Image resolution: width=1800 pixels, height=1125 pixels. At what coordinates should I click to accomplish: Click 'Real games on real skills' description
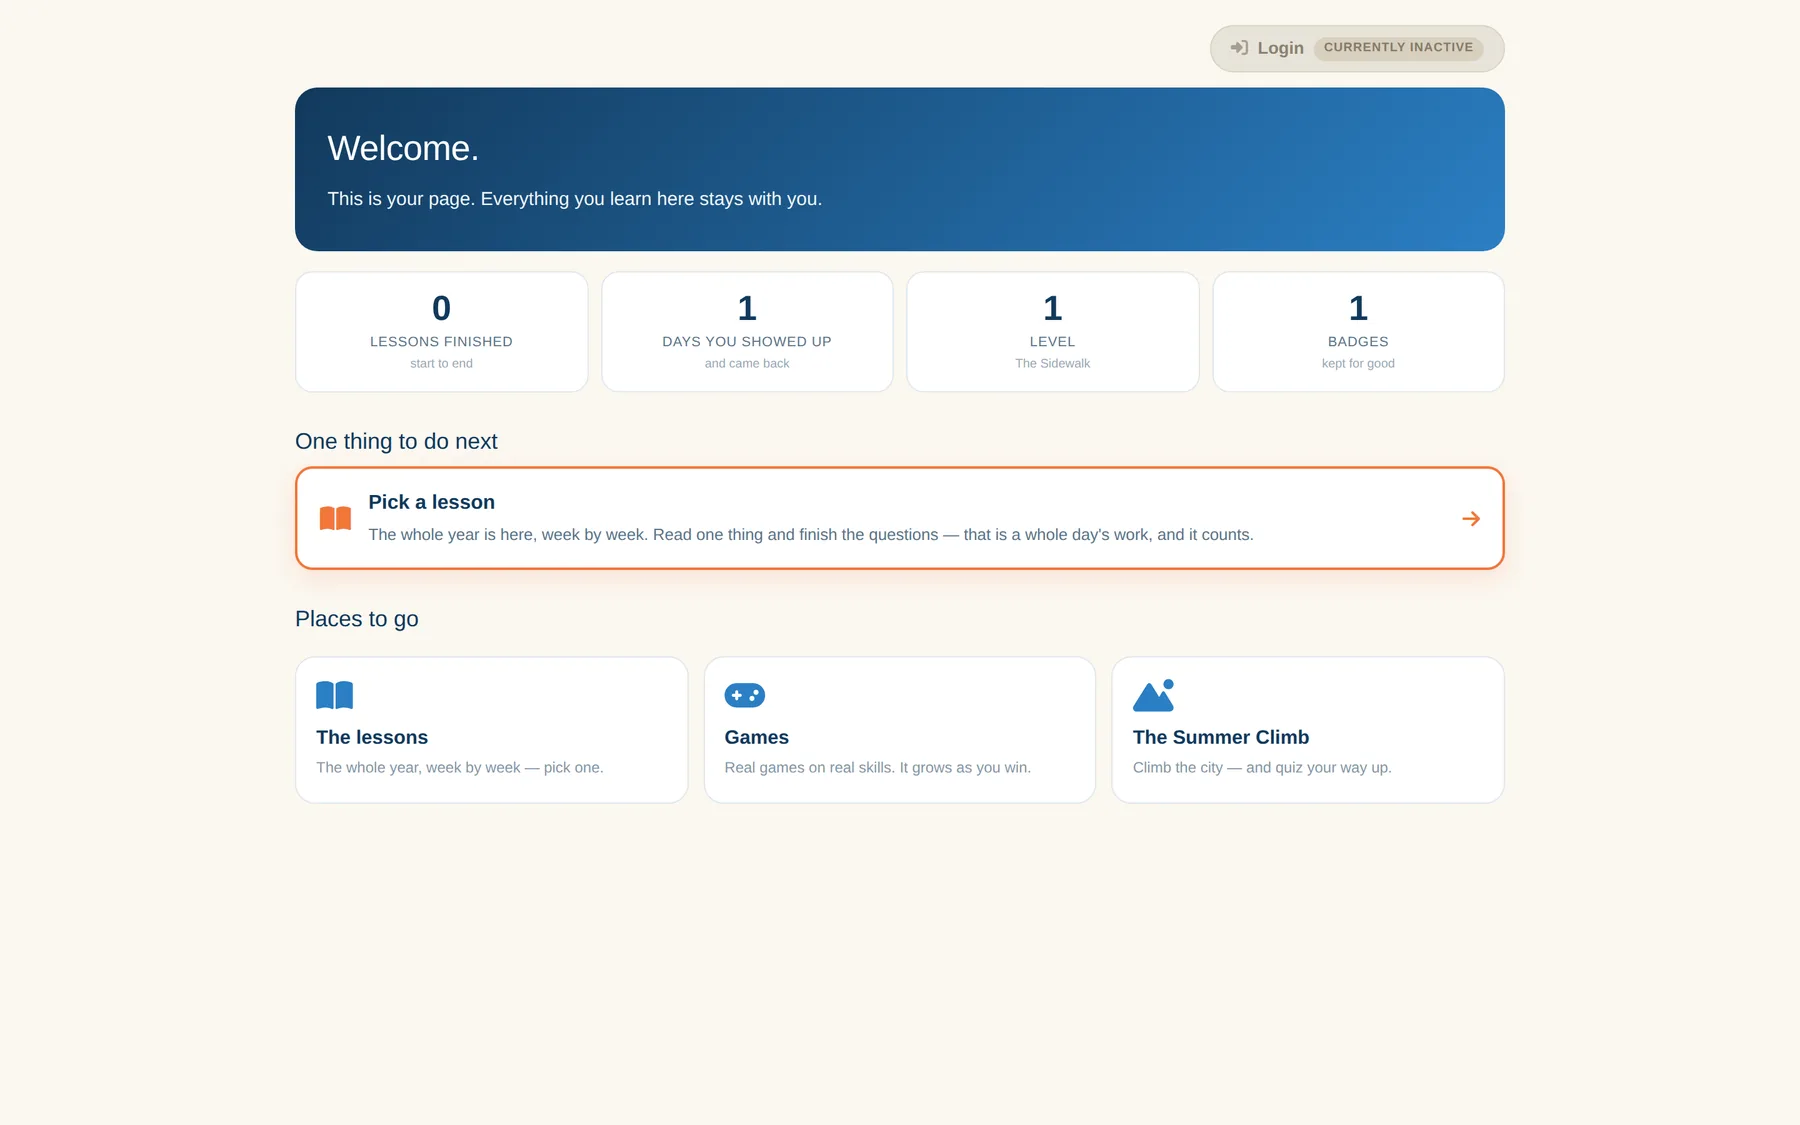(877, 768)
